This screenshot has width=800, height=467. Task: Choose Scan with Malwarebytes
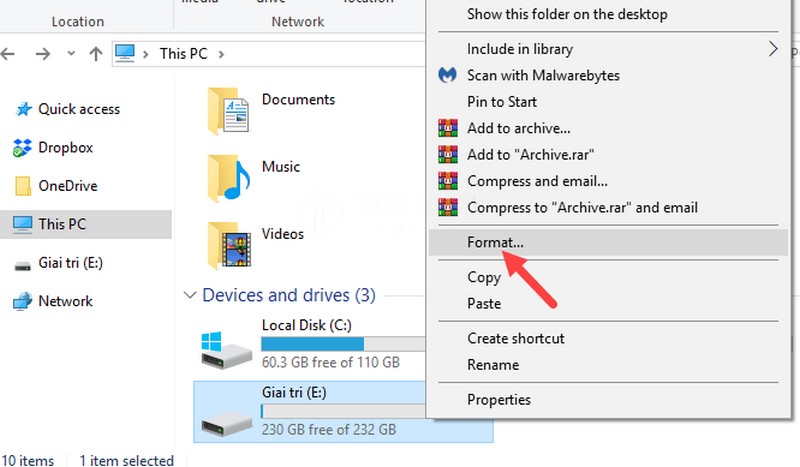point(543,76)
